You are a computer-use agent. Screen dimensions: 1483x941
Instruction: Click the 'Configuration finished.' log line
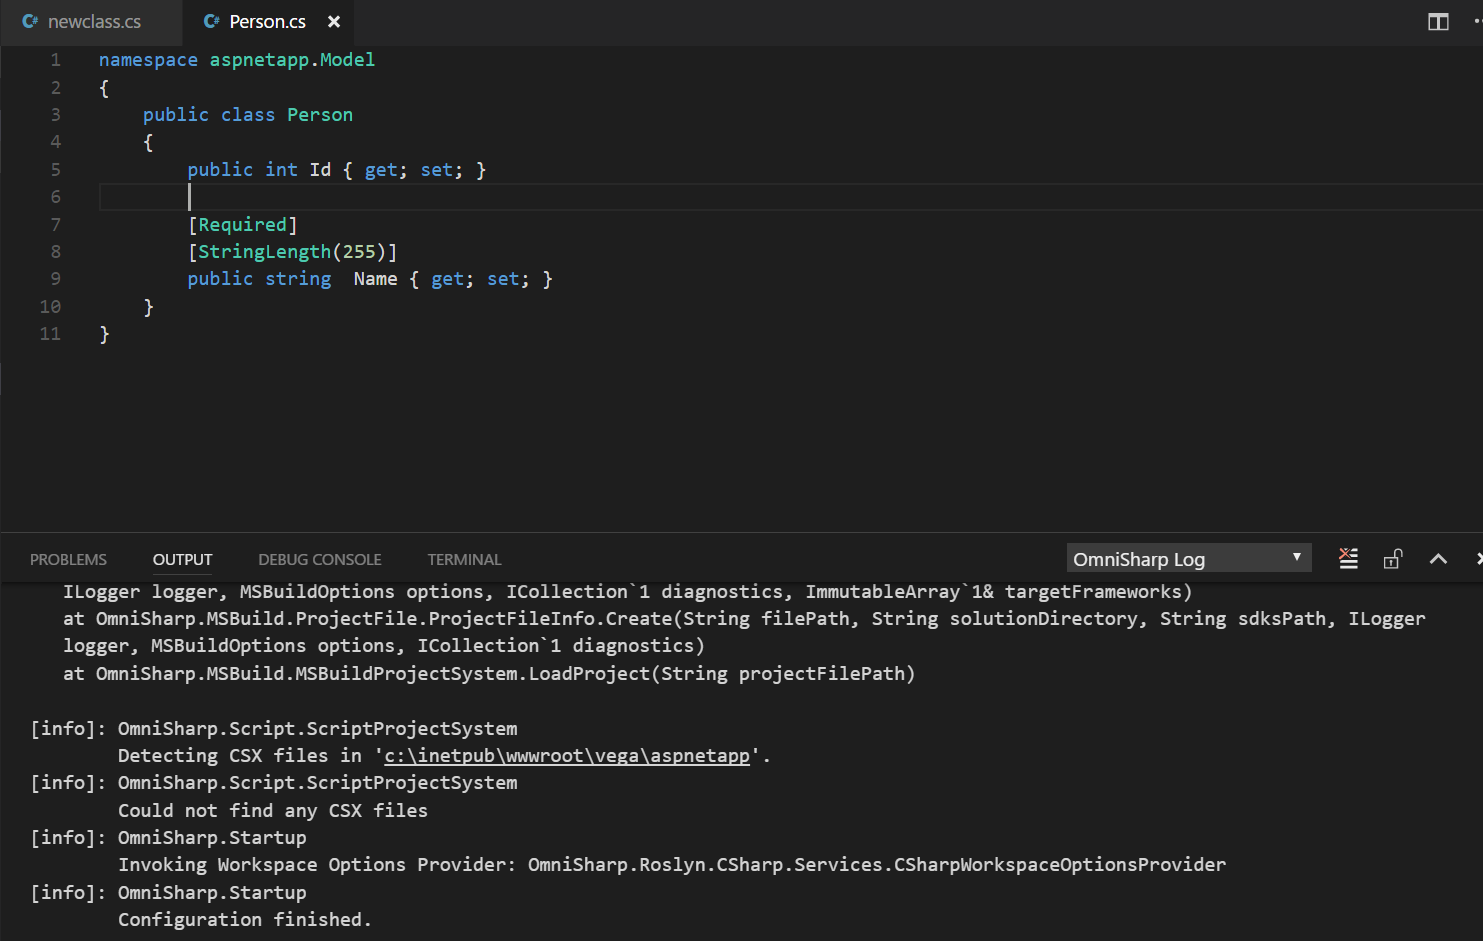coord(245,920)
